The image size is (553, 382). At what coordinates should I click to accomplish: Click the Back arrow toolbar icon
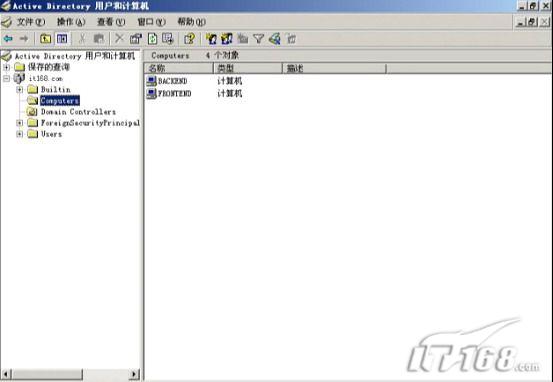(8, 38)
